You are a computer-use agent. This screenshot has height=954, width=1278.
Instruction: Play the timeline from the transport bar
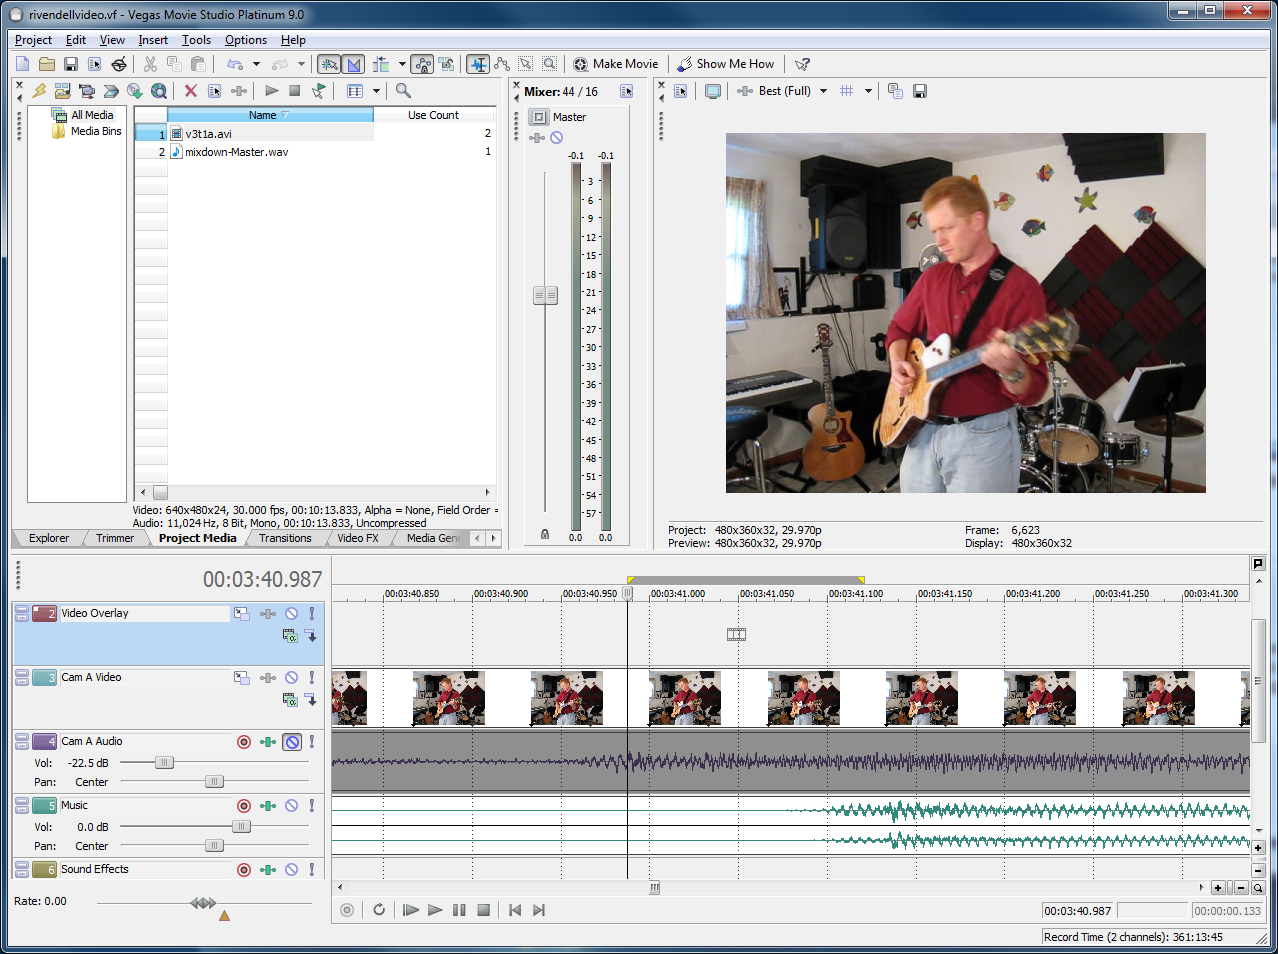(434, 910)
